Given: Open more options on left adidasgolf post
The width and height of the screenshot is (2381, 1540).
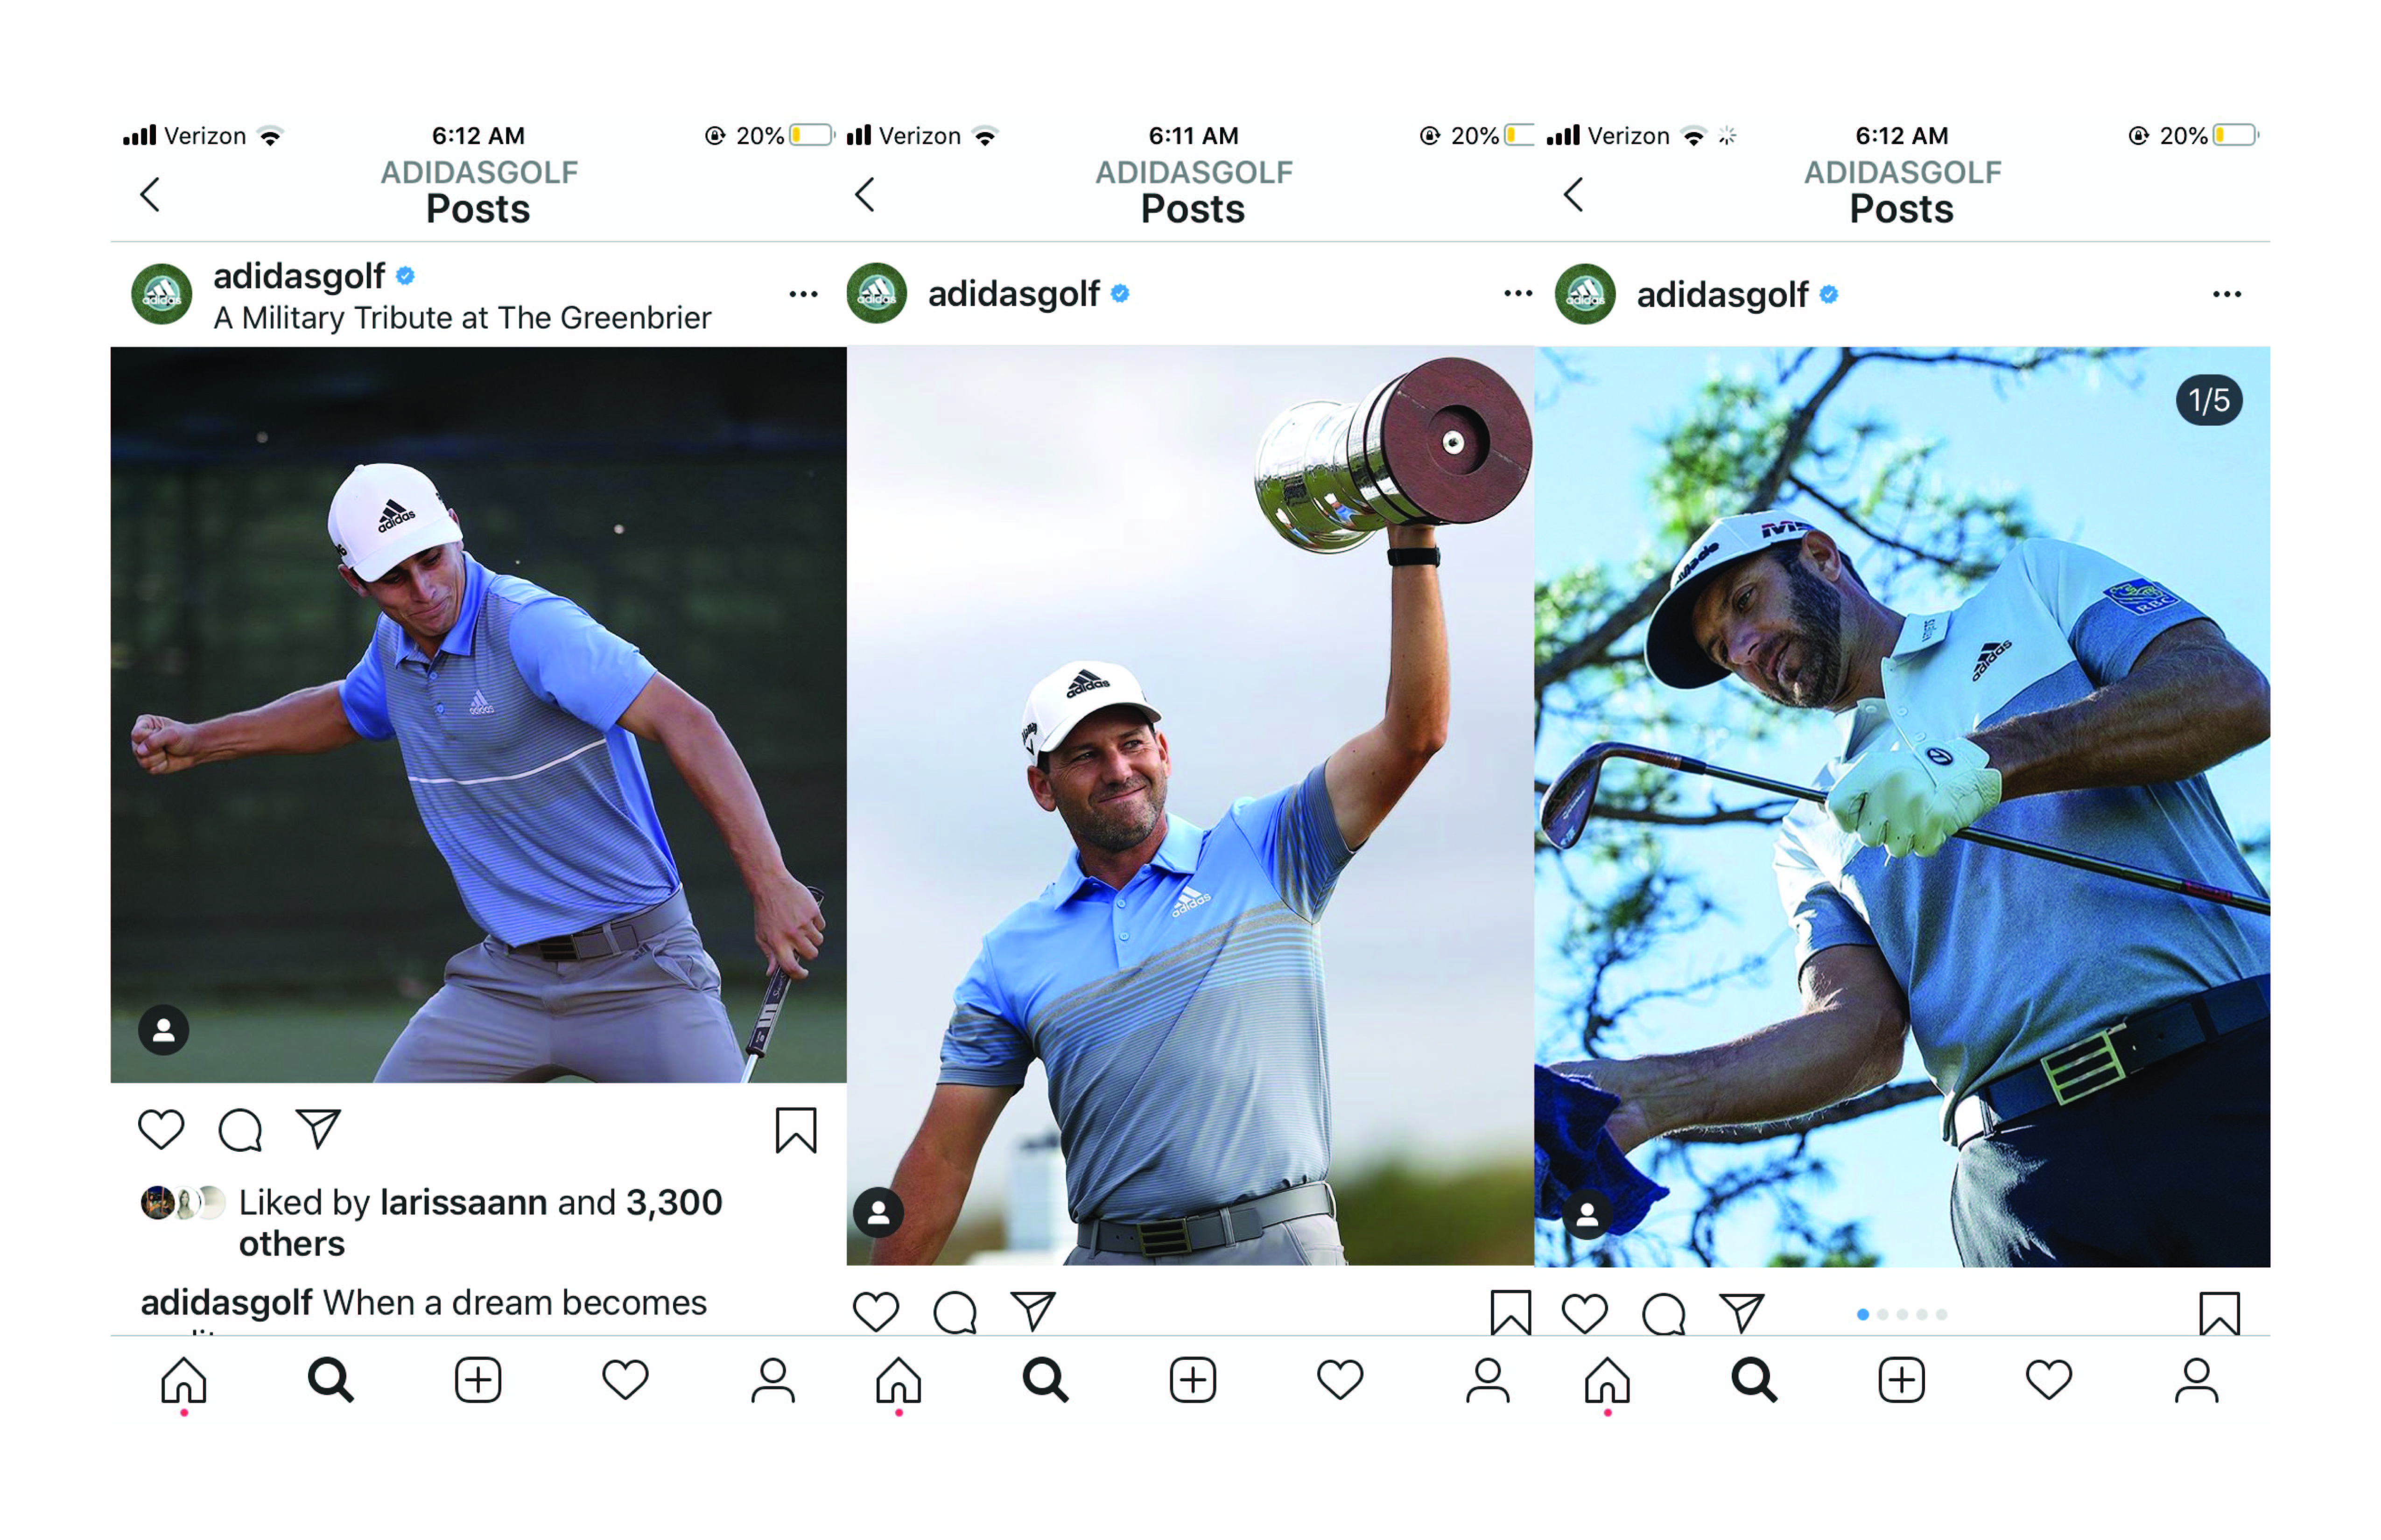Looking at the screenshot, I should point(803,294).
